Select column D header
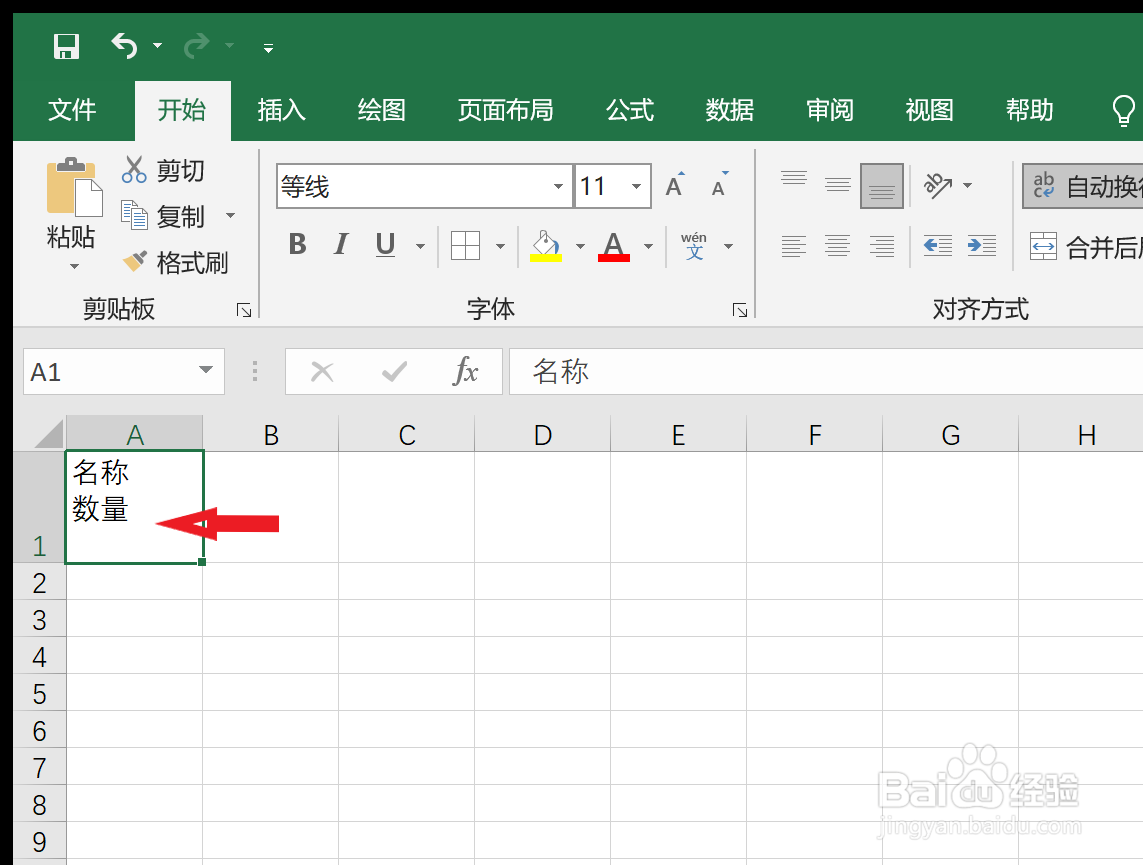1143x865 pixels. pyautogui.click(x=542, y=434)
